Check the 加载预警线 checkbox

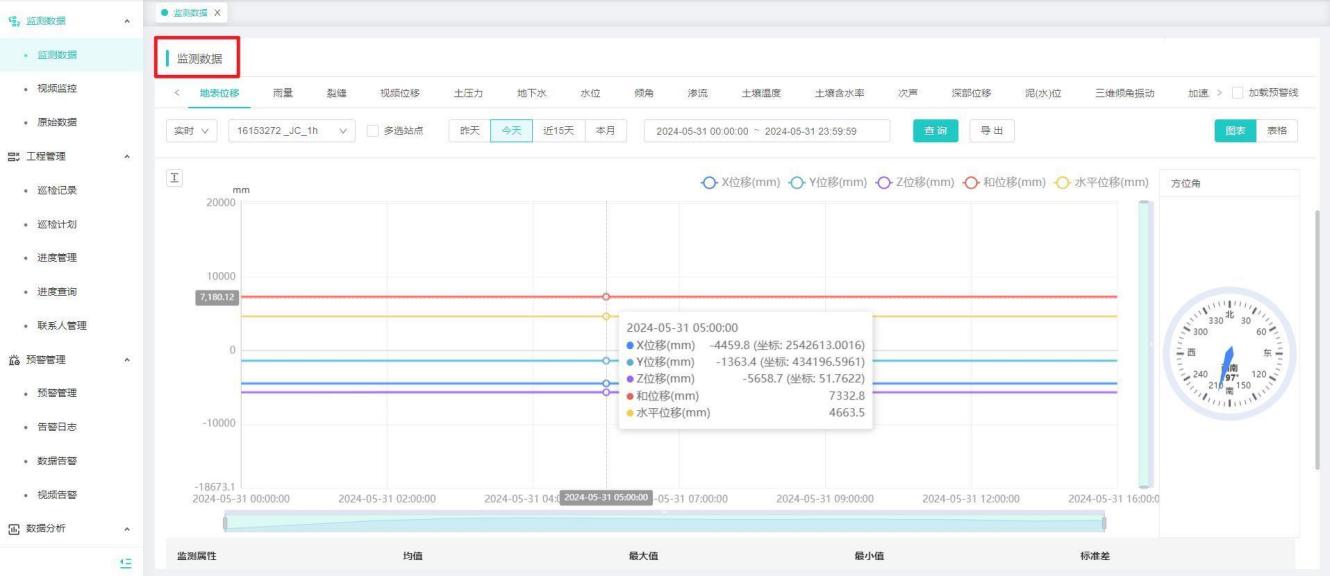(1238, 93)
